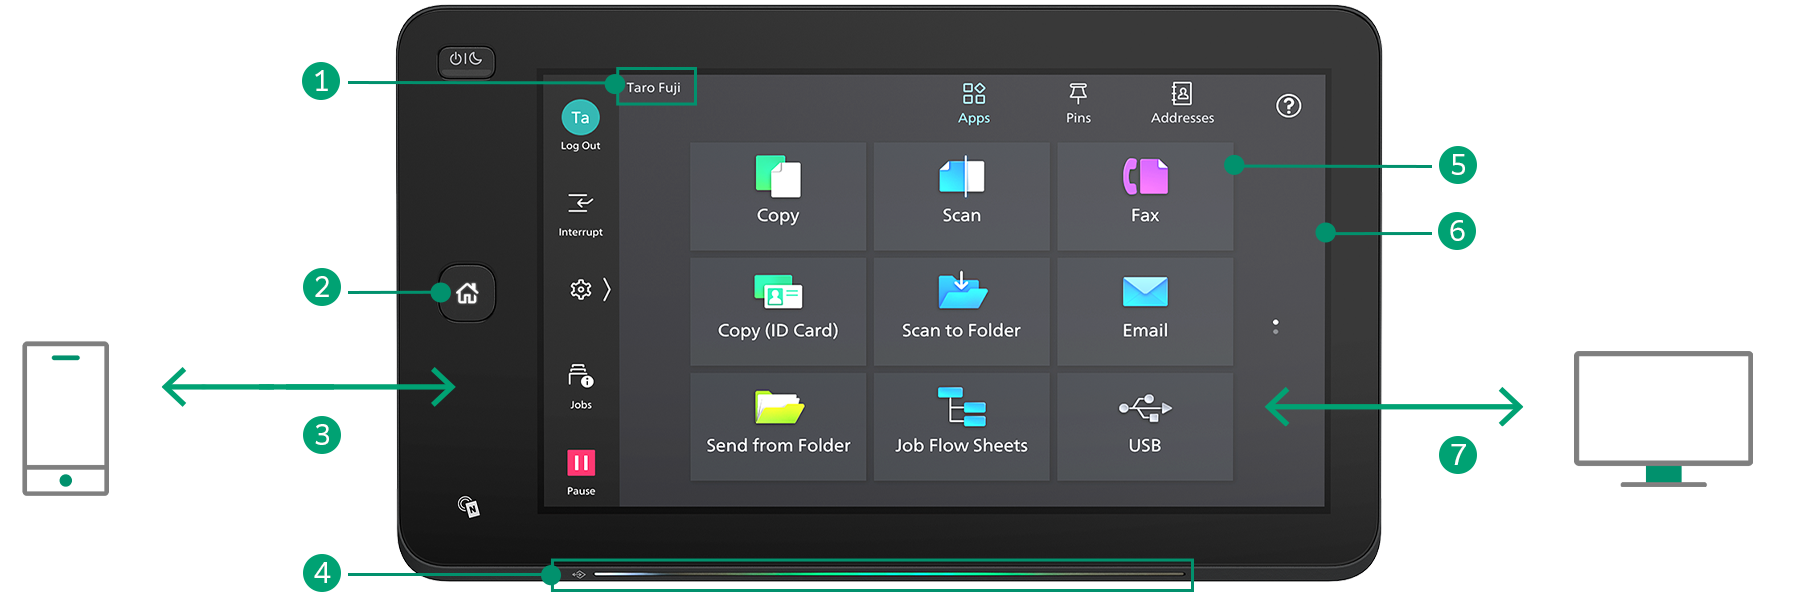Click the vertical three-dot page indicator
Viewport: 1800px width, 597px height.
click(x=1275, y=327)
